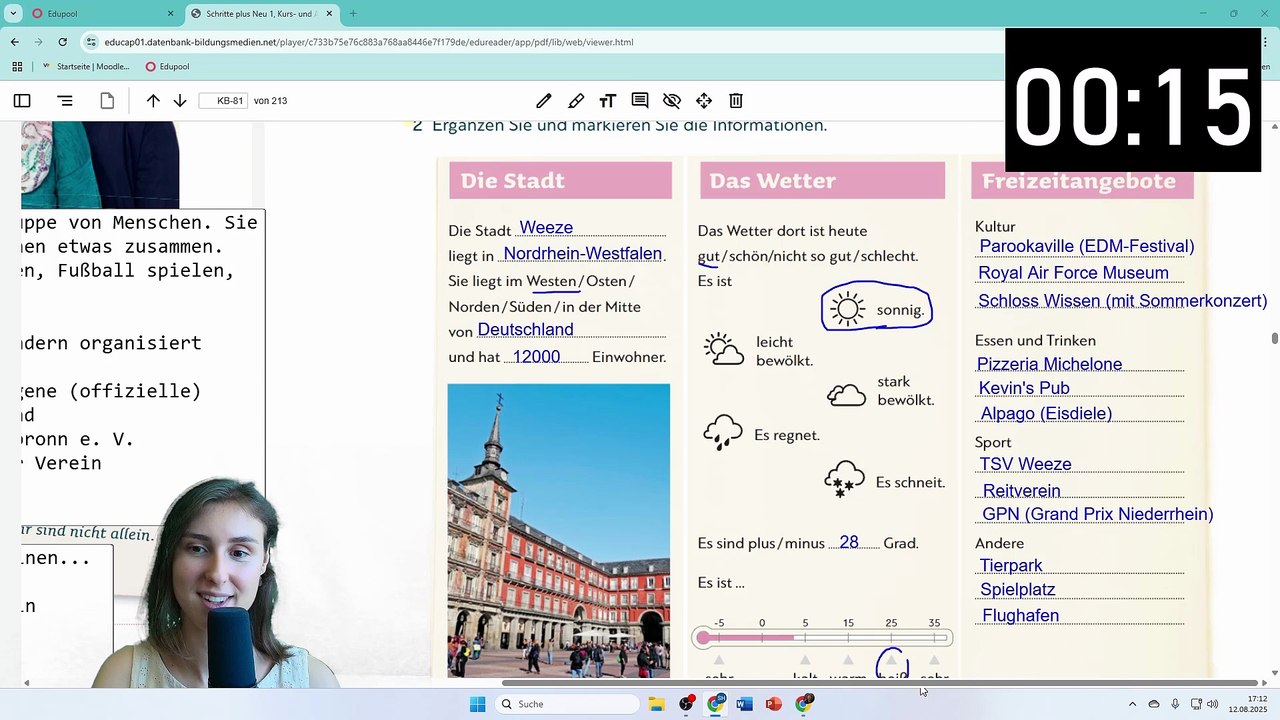Click the horizontal scrollbar at bottom
This screenshot has height=720, width=1280.
point(880,683)
